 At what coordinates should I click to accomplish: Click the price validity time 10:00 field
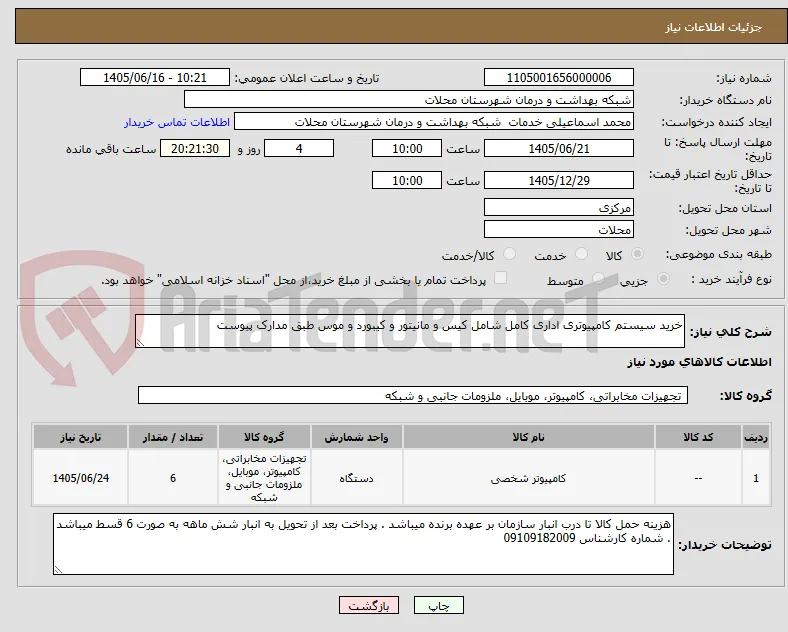pos(407,180)
